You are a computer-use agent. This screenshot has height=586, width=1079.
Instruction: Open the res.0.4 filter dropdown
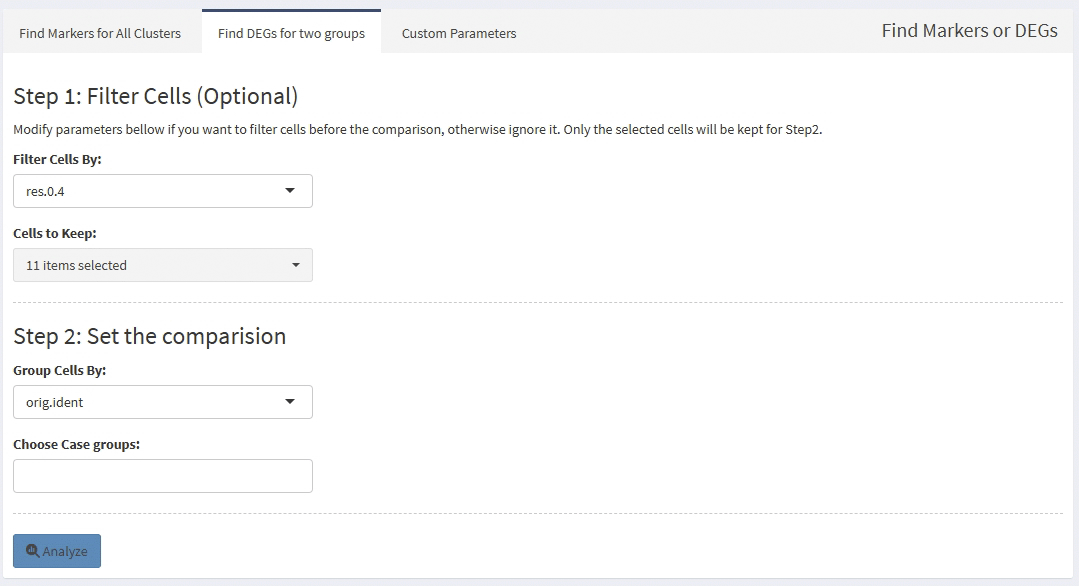click(x=162, y=191)
